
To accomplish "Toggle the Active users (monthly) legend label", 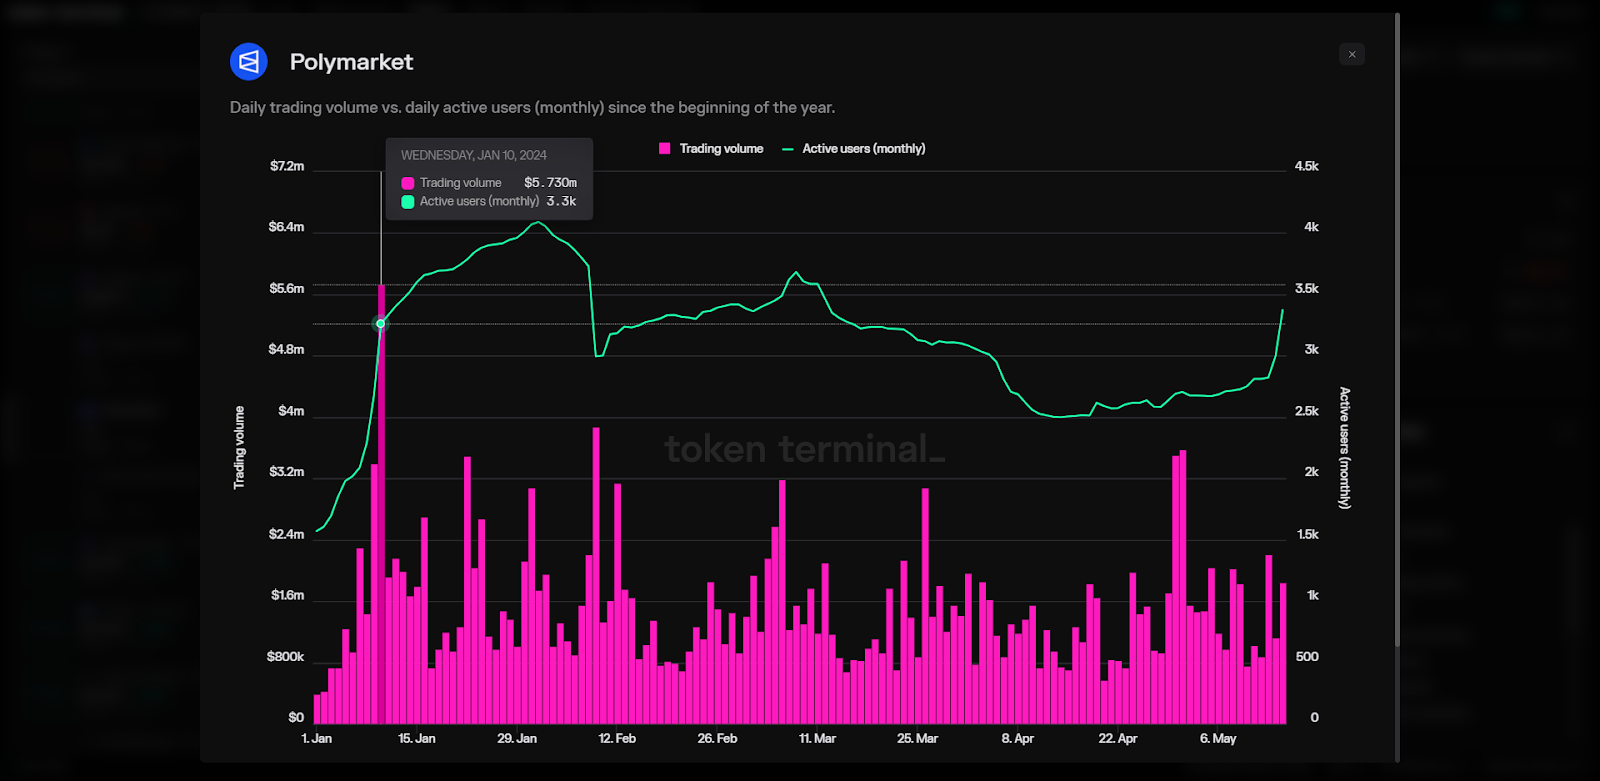I will (x=863, y=149).
